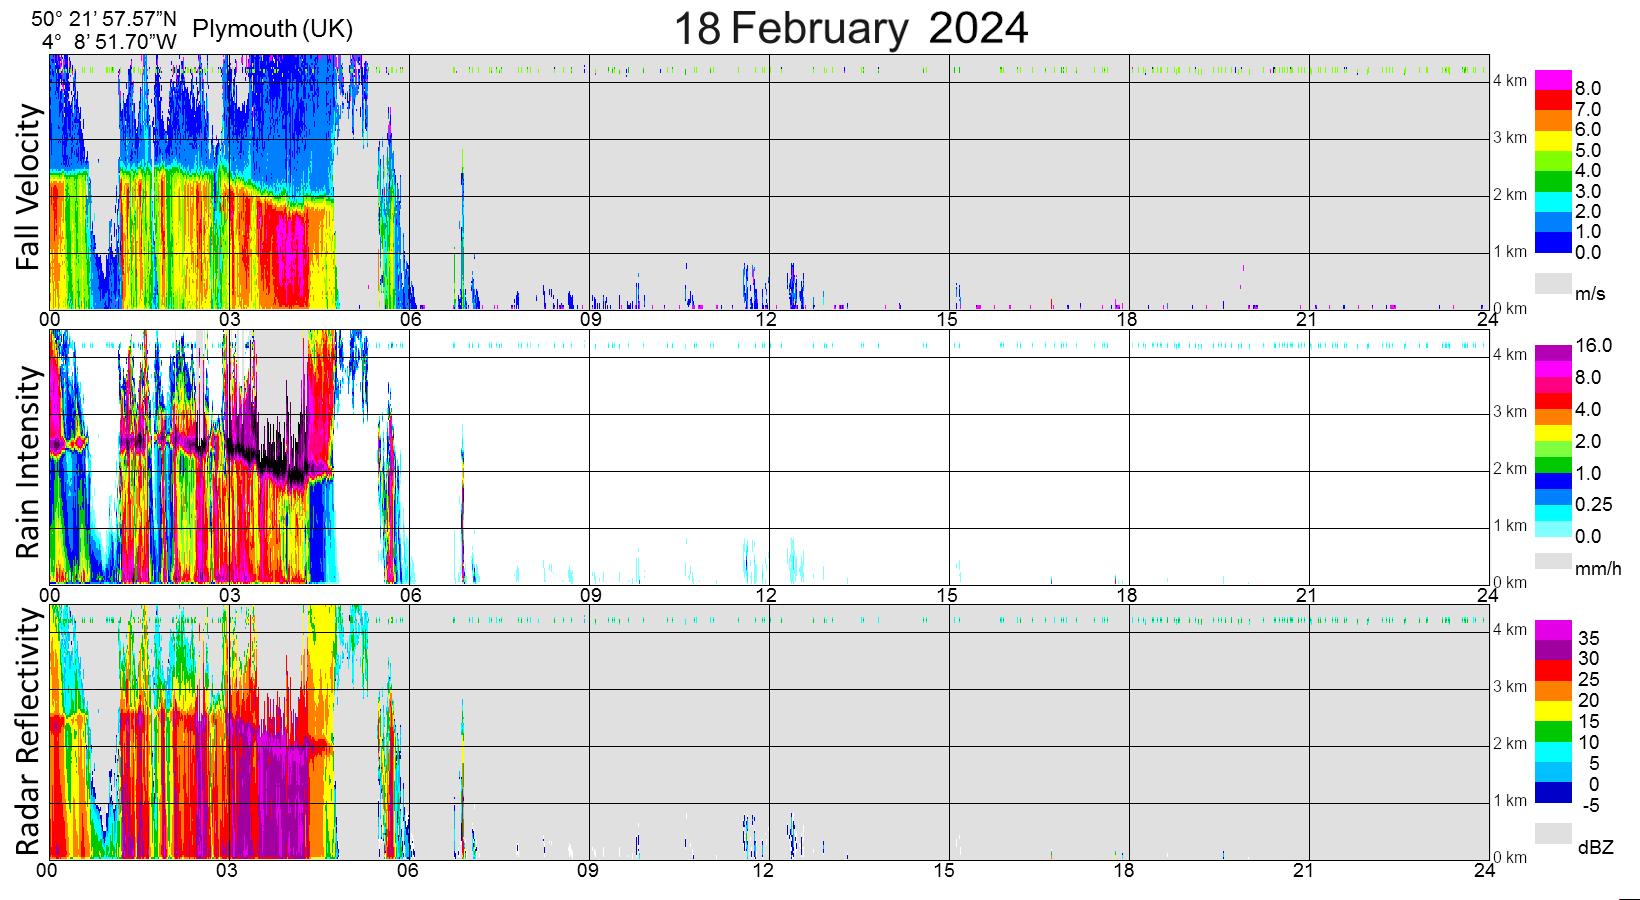
Task: Click hour "06" on Fall Velocity time axis
Action: point(409,319)
